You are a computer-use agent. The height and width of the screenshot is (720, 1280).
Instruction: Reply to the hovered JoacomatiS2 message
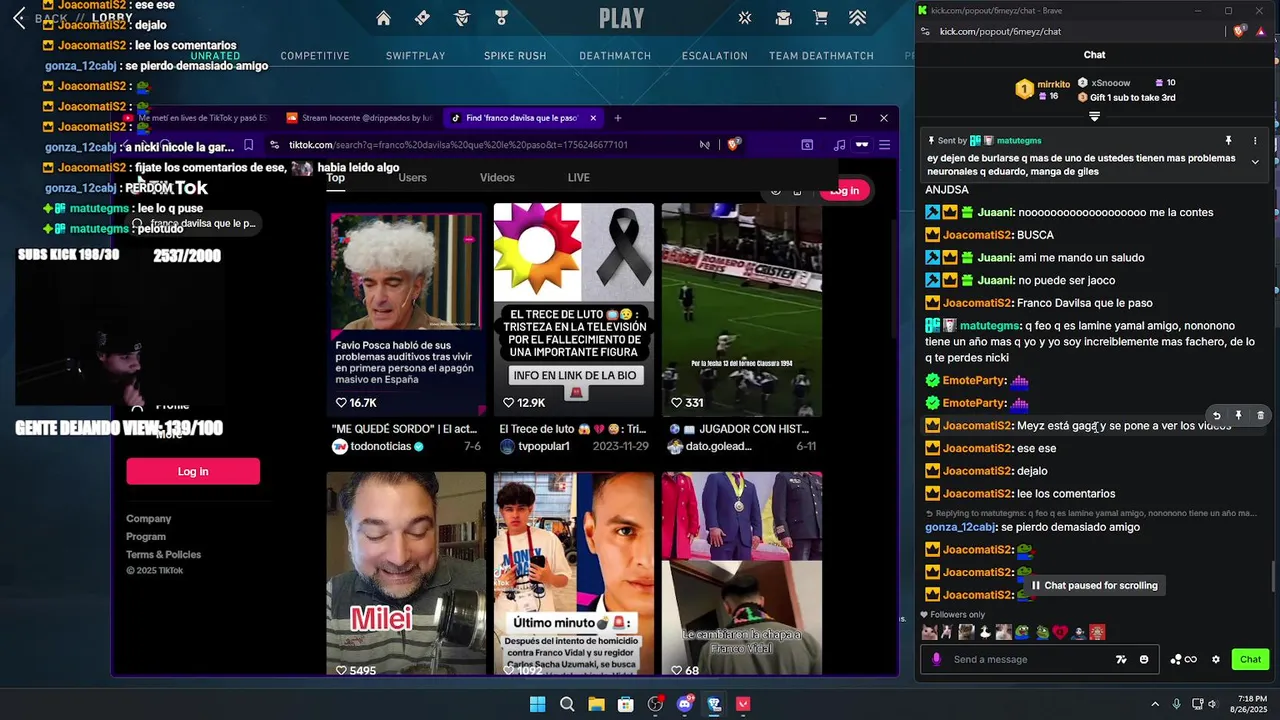pyautogui.click(x=1216, y=415)
